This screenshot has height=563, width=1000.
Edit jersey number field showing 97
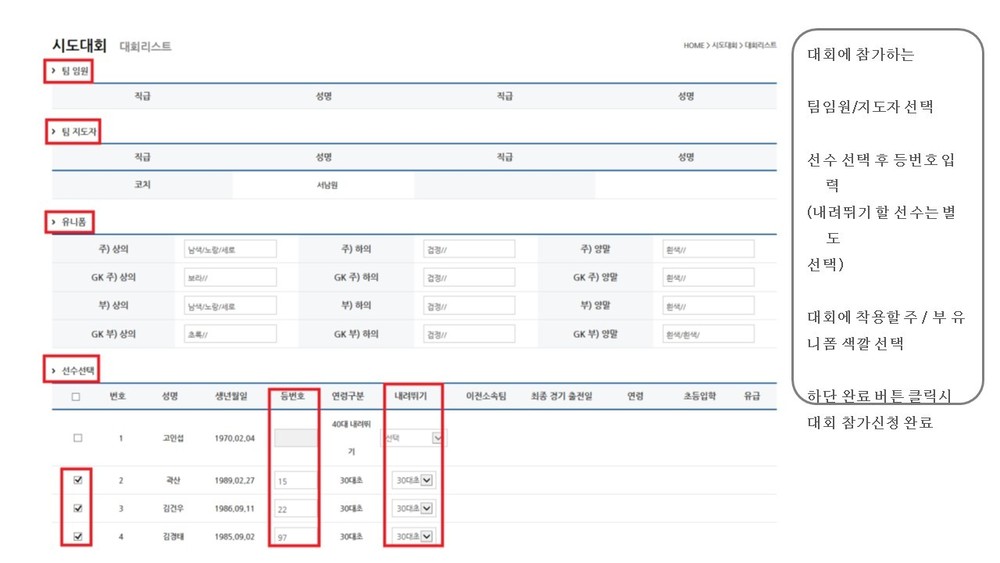click(x=295, y=537)
